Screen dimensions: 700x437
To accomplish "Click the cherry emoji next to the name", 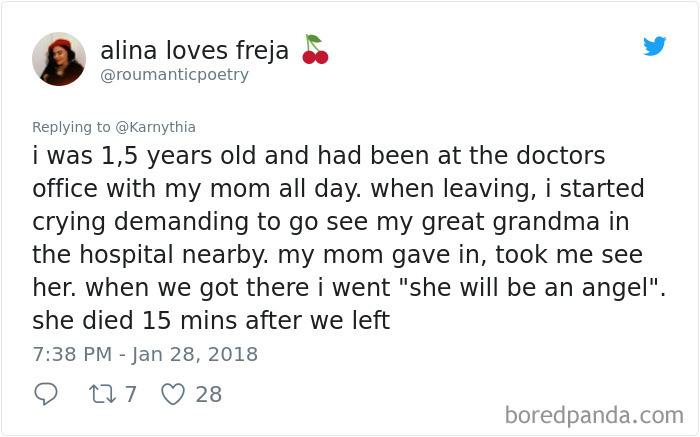I will tap(314, 50).
